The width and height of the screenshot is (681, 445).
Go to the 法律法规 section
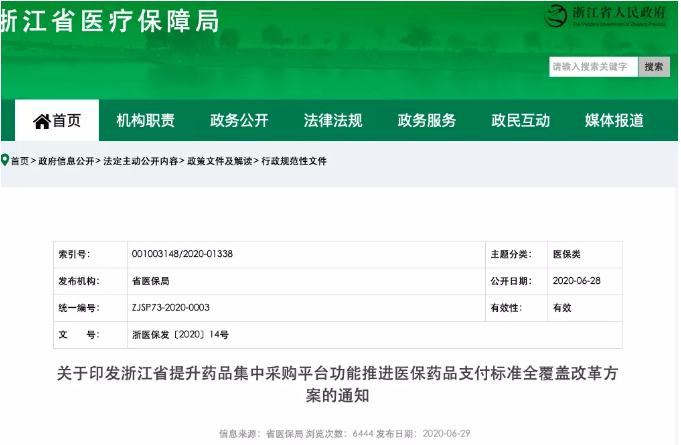pos(333,121)
